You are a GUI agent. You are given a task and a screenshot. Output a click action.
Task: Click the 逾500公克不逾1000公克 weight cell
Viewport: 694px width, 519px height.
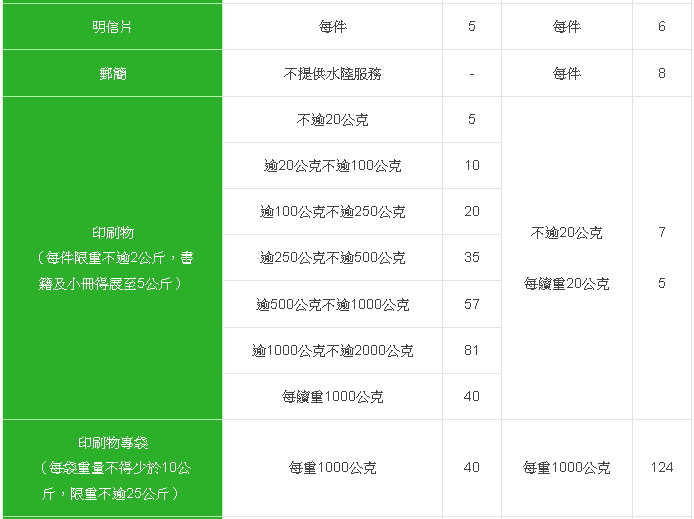(x=332, y=304)
